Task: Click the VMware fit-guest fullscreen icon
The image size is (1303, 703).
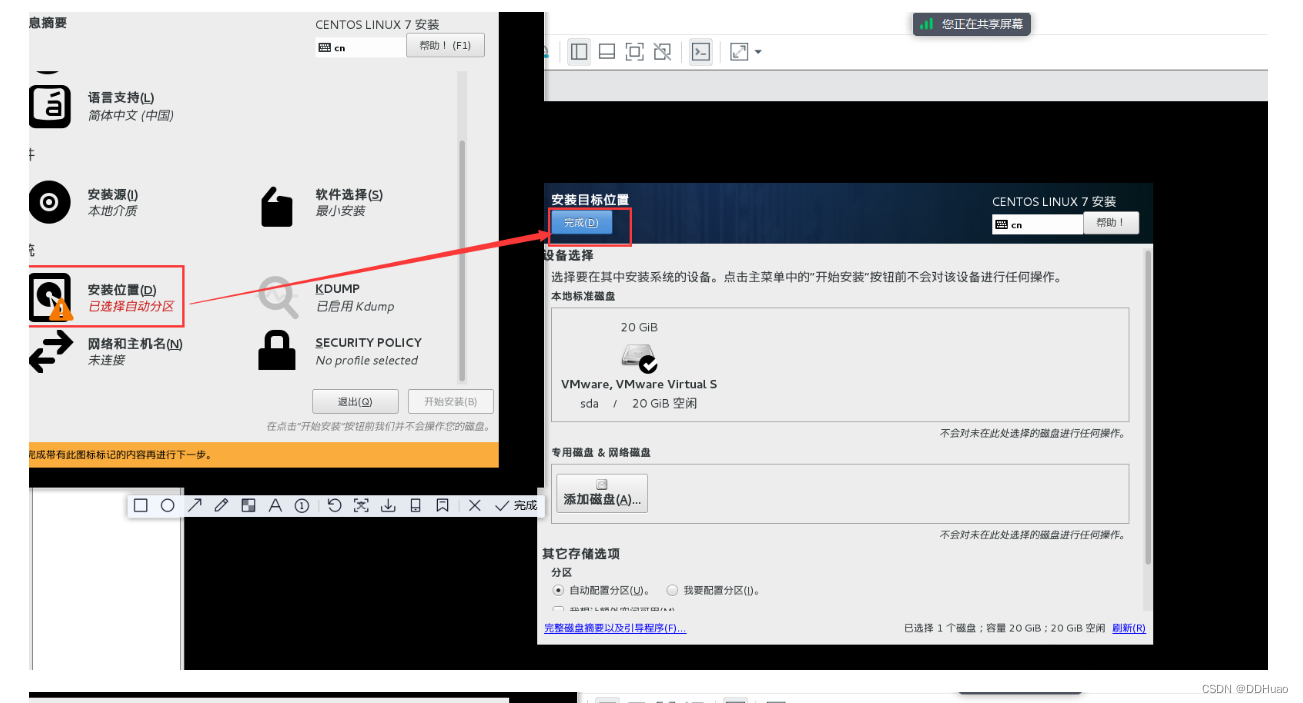Action: (x=634, y=52)
